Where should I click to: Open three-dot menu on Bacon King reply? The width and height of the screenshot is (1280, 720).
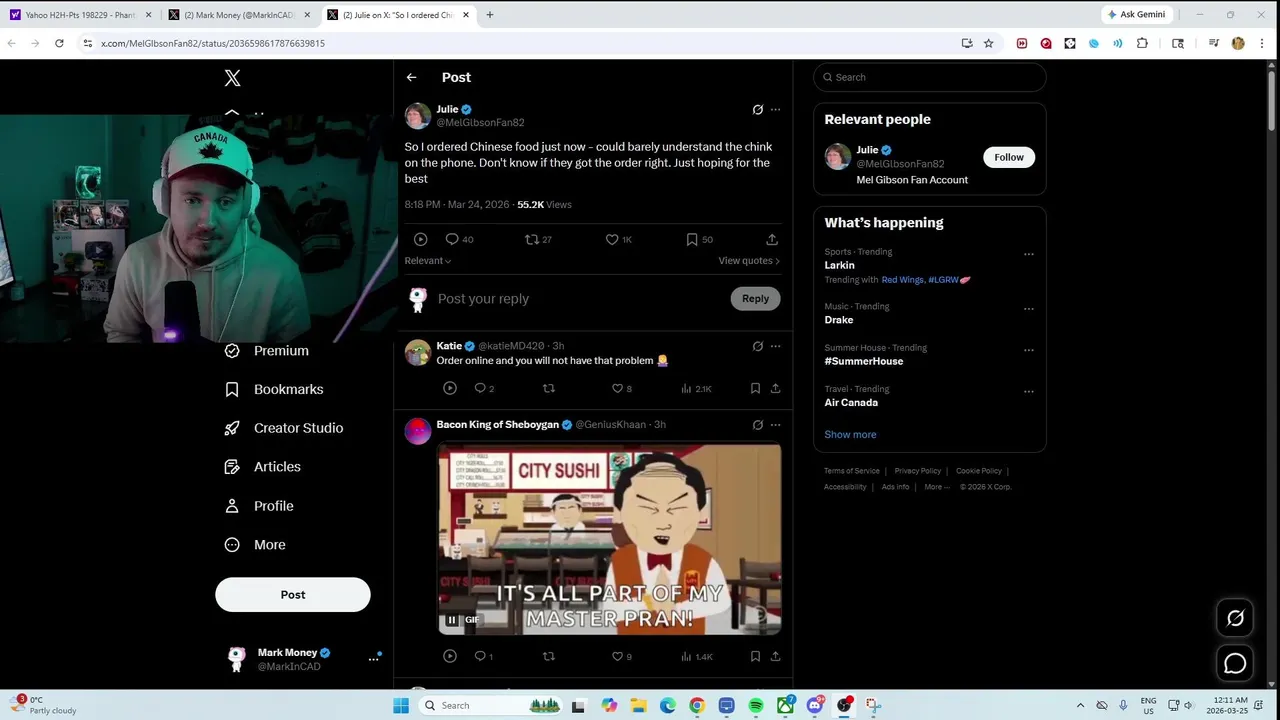pyautogui.click(x=775, y=425)
